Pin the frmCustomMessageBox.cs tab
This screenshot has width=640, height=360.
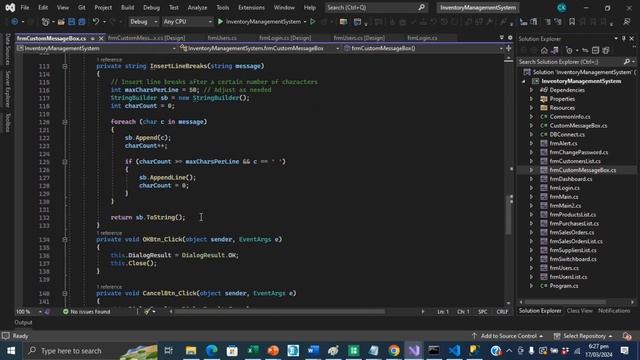[x=93, y=38]
